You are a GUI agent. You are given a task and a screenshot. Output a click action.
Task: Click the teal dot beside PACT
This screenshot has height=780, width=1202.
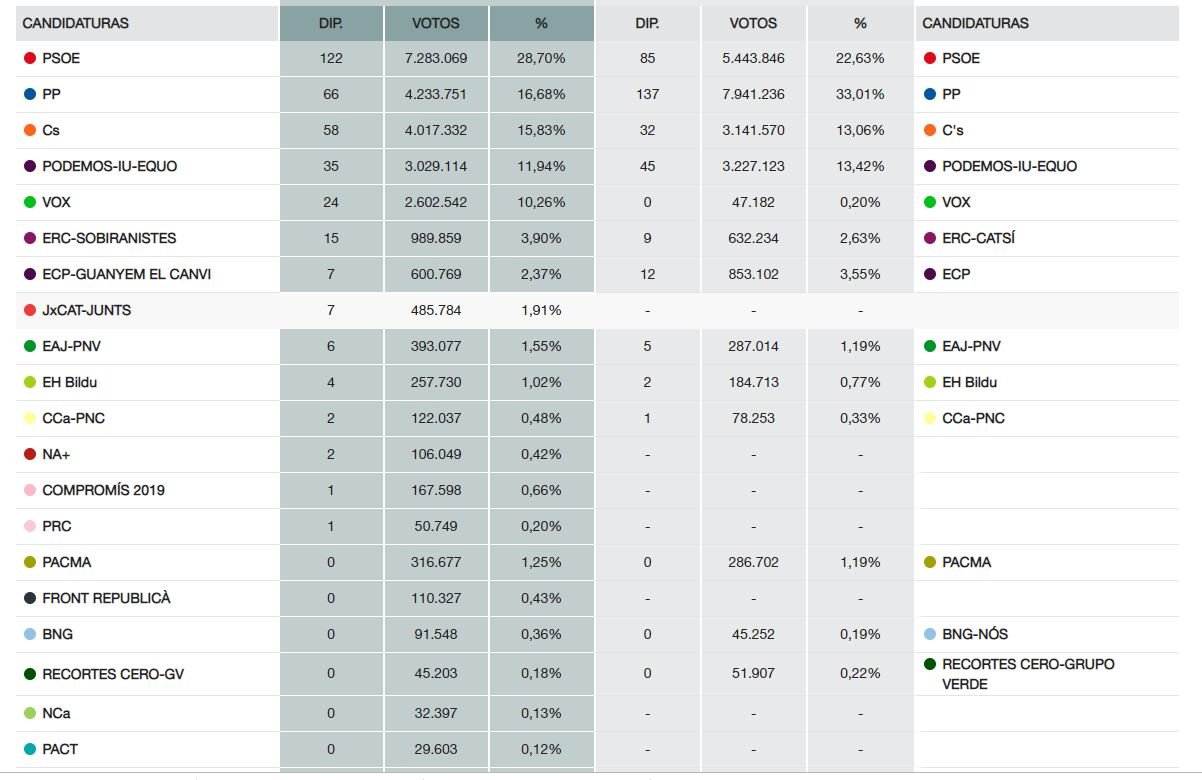pos(30,749)
